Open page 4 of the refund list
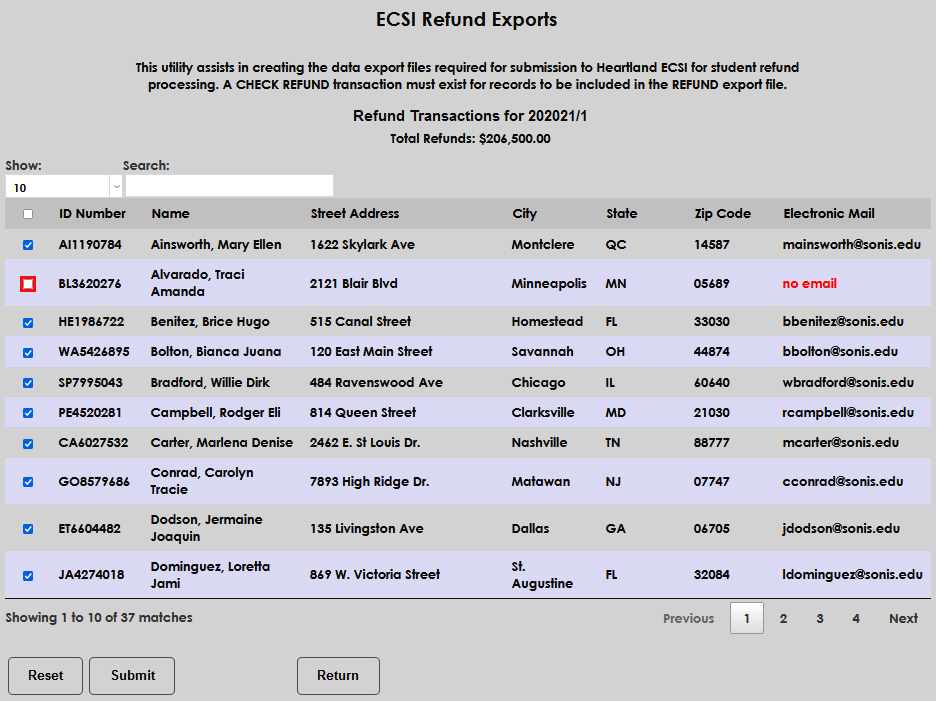This screenshot has width=936, height=701. (855, 618)
